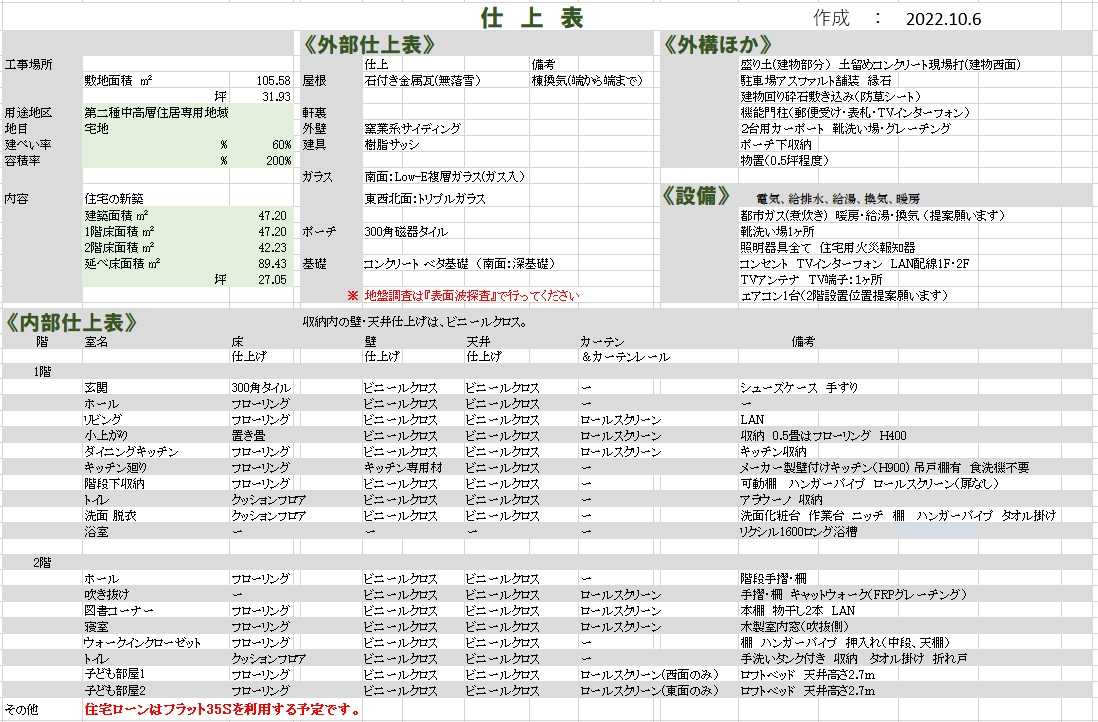Select the total floor area value 89.43
1098x722 pixels.
[272, 264]
